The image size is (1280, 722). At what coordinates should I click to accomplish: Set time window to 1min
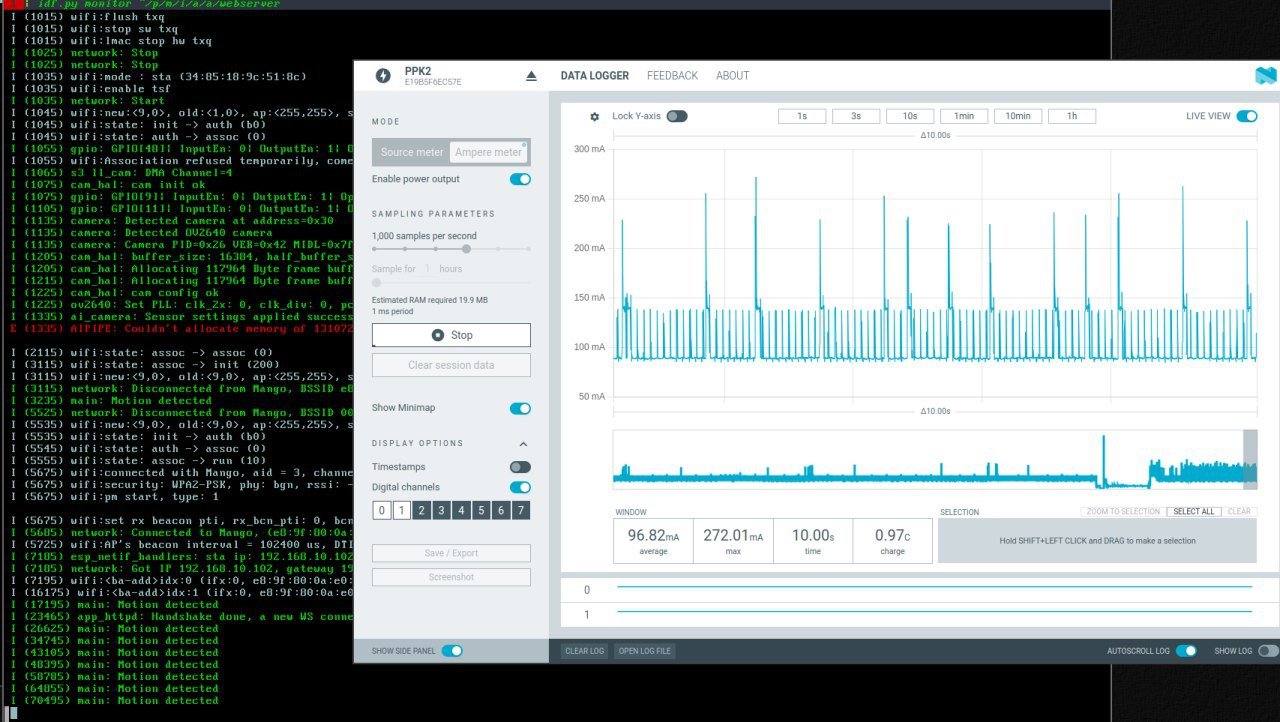tap(964, 116)
